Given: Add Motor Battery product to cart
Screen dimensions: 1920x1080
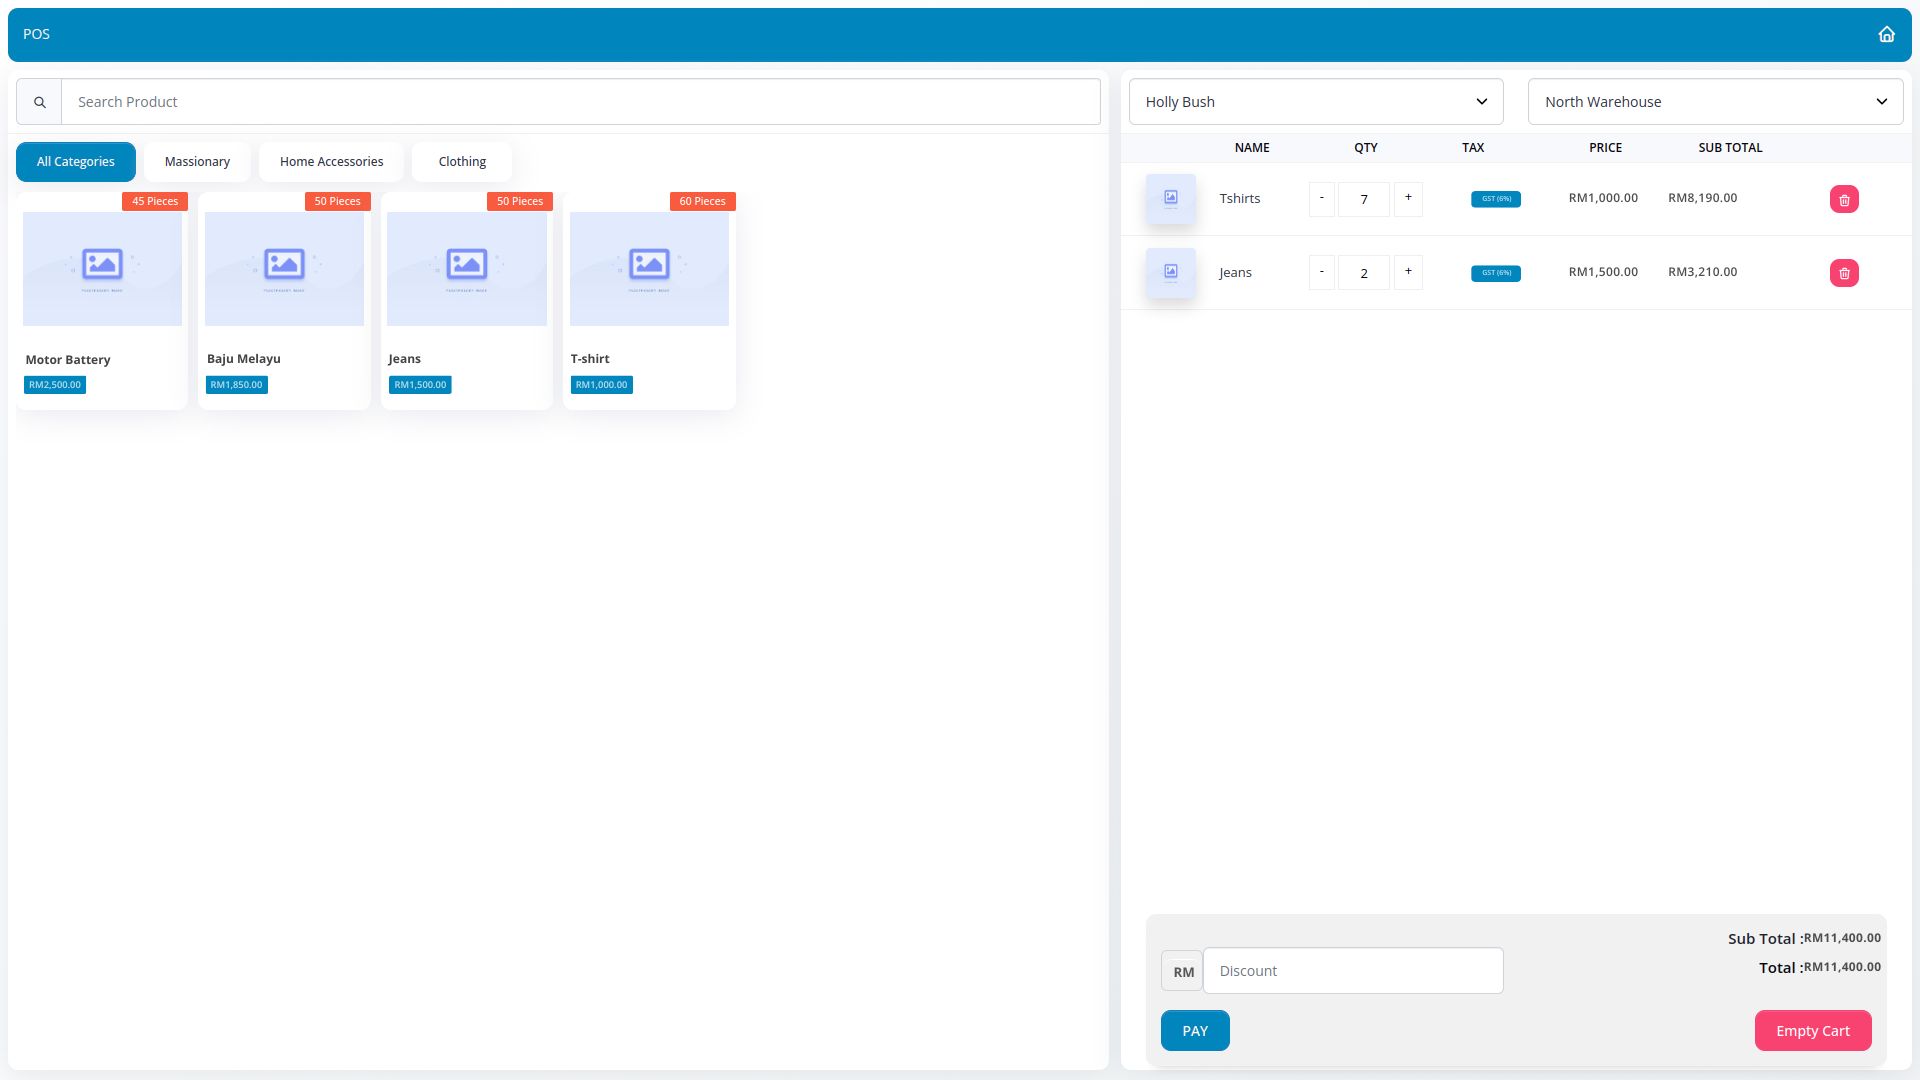Looking at the screenshot, I should click(x=102, y=300).
